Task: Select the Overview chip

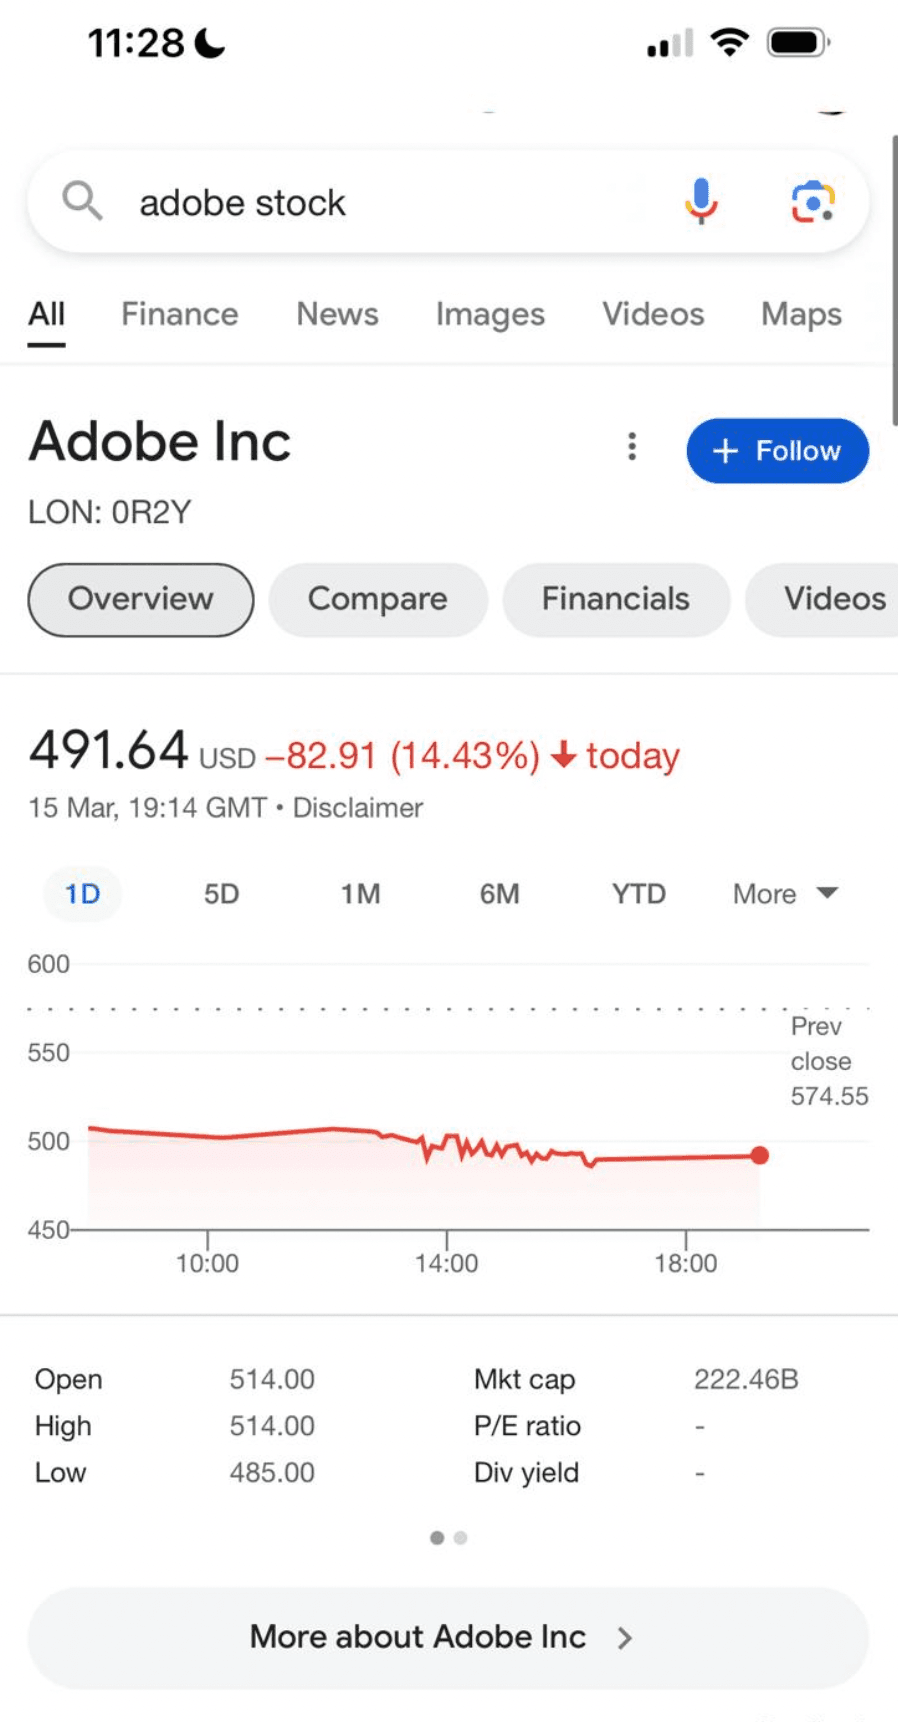Action: (141, 599)
